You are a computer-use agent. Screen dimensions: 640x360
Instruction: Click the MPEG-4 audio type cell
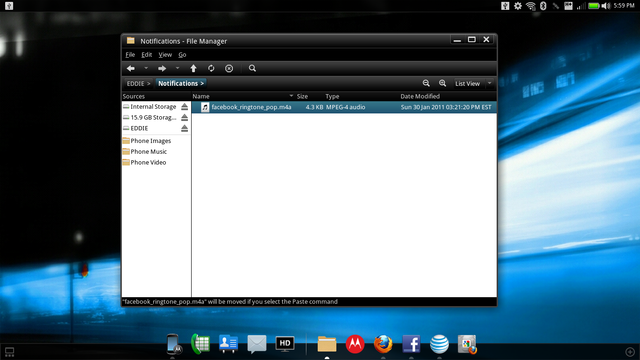coord(345,107)
